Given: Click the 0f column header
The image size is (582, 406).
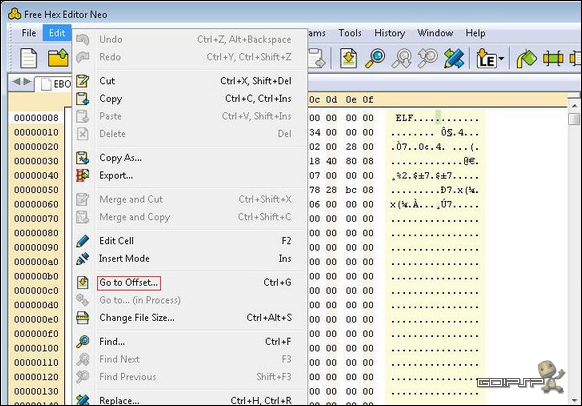Looking at the screenshot, I should pos(368,100).
